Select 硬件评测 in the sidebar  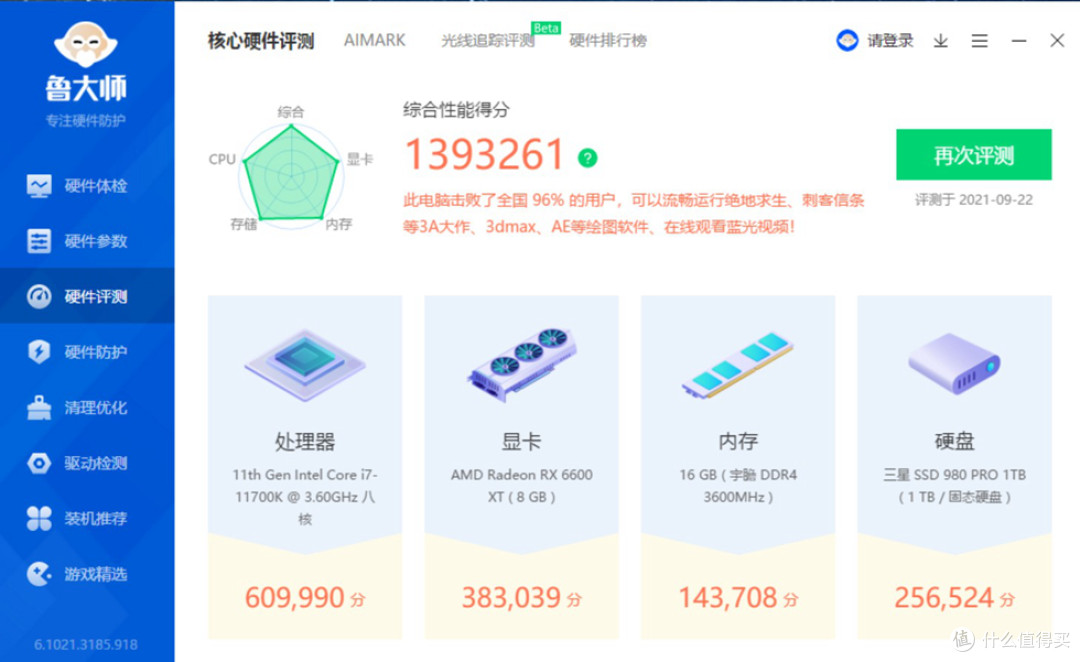point(87,296)
